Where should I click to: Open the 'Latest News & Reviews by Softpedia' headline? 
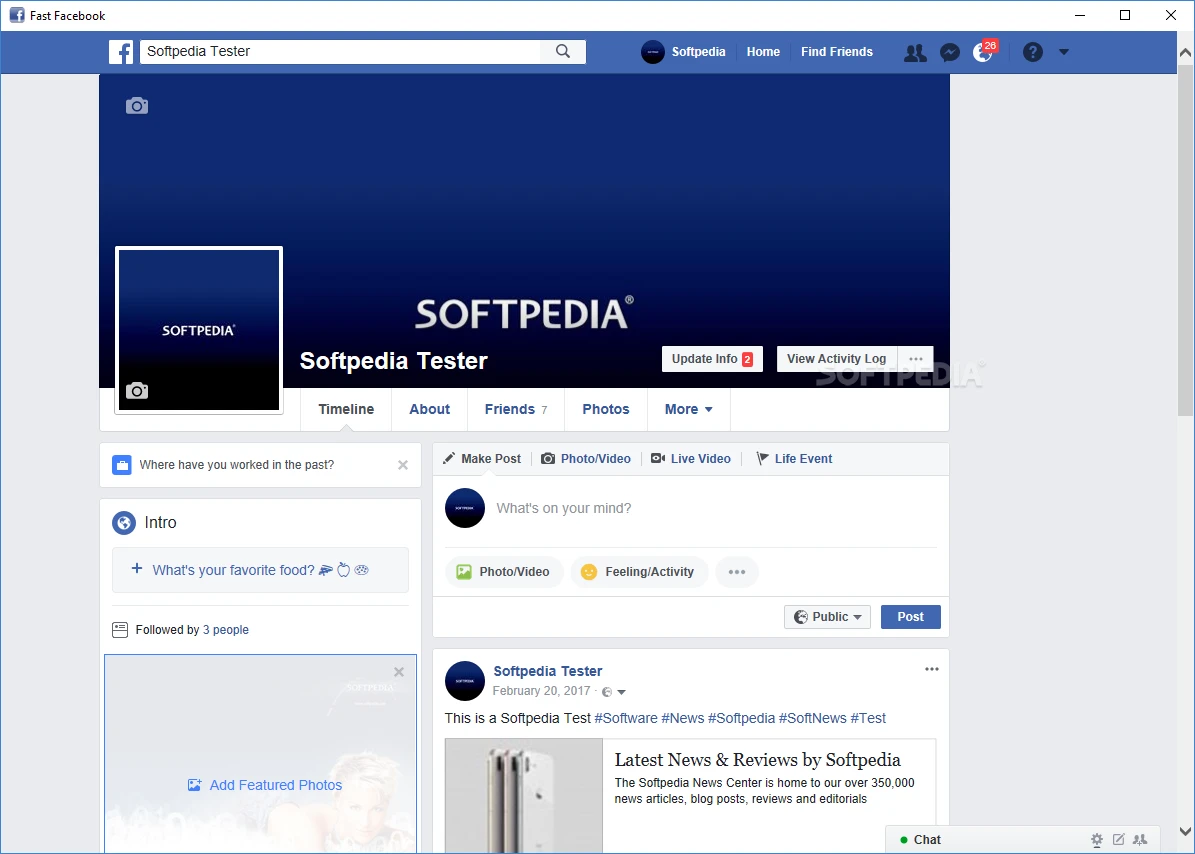758,760
